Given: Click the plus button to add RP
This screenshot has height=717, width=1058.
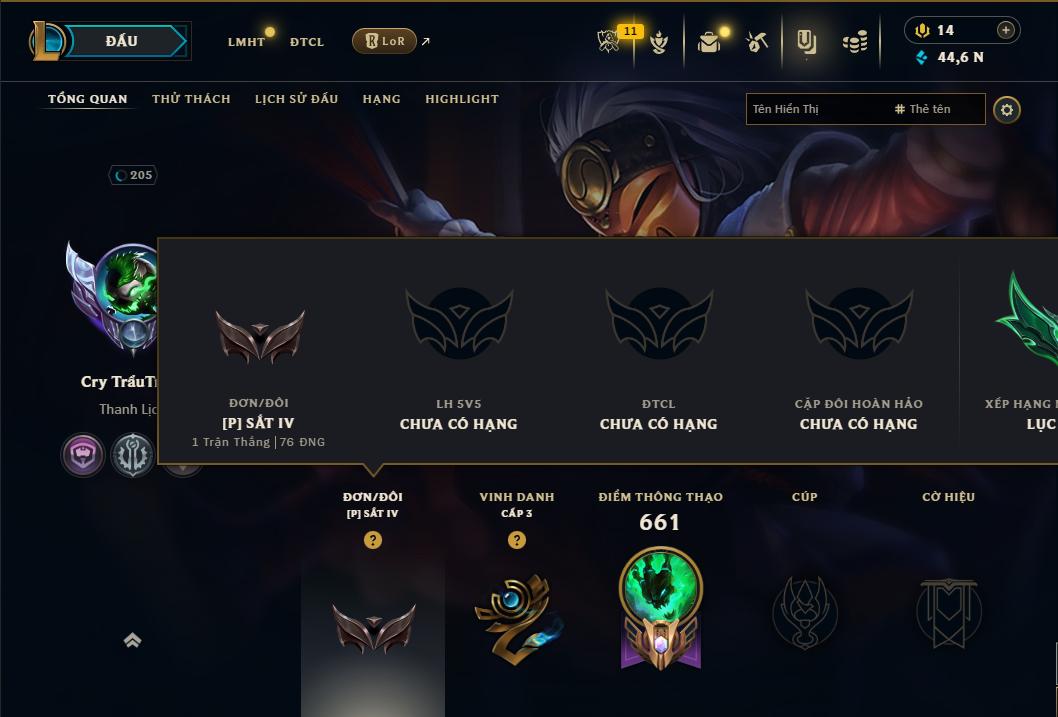Looking at the screenshot, I should coord(1005,30).
